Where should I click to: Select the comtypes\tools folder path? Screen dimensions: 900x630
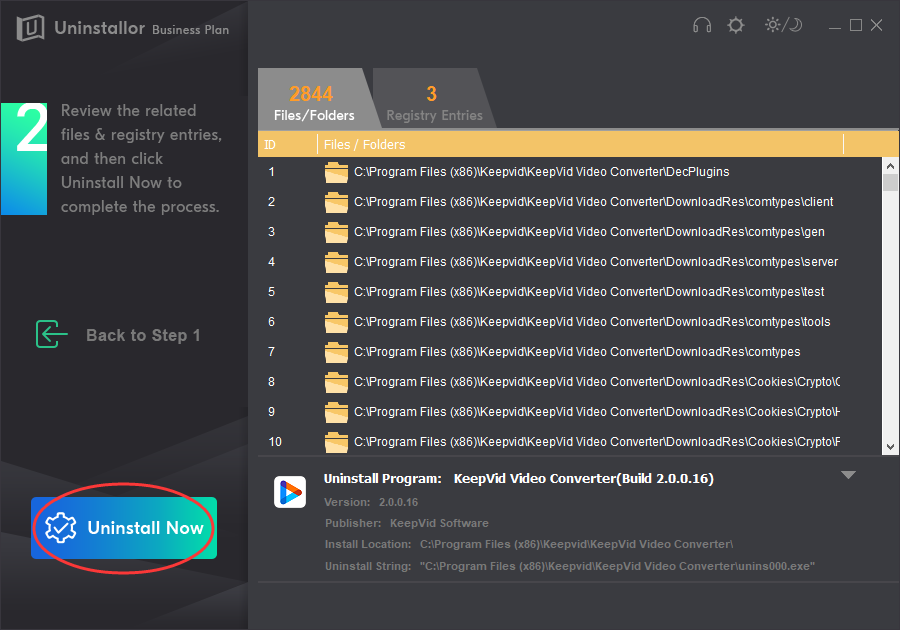click(592, 322)
